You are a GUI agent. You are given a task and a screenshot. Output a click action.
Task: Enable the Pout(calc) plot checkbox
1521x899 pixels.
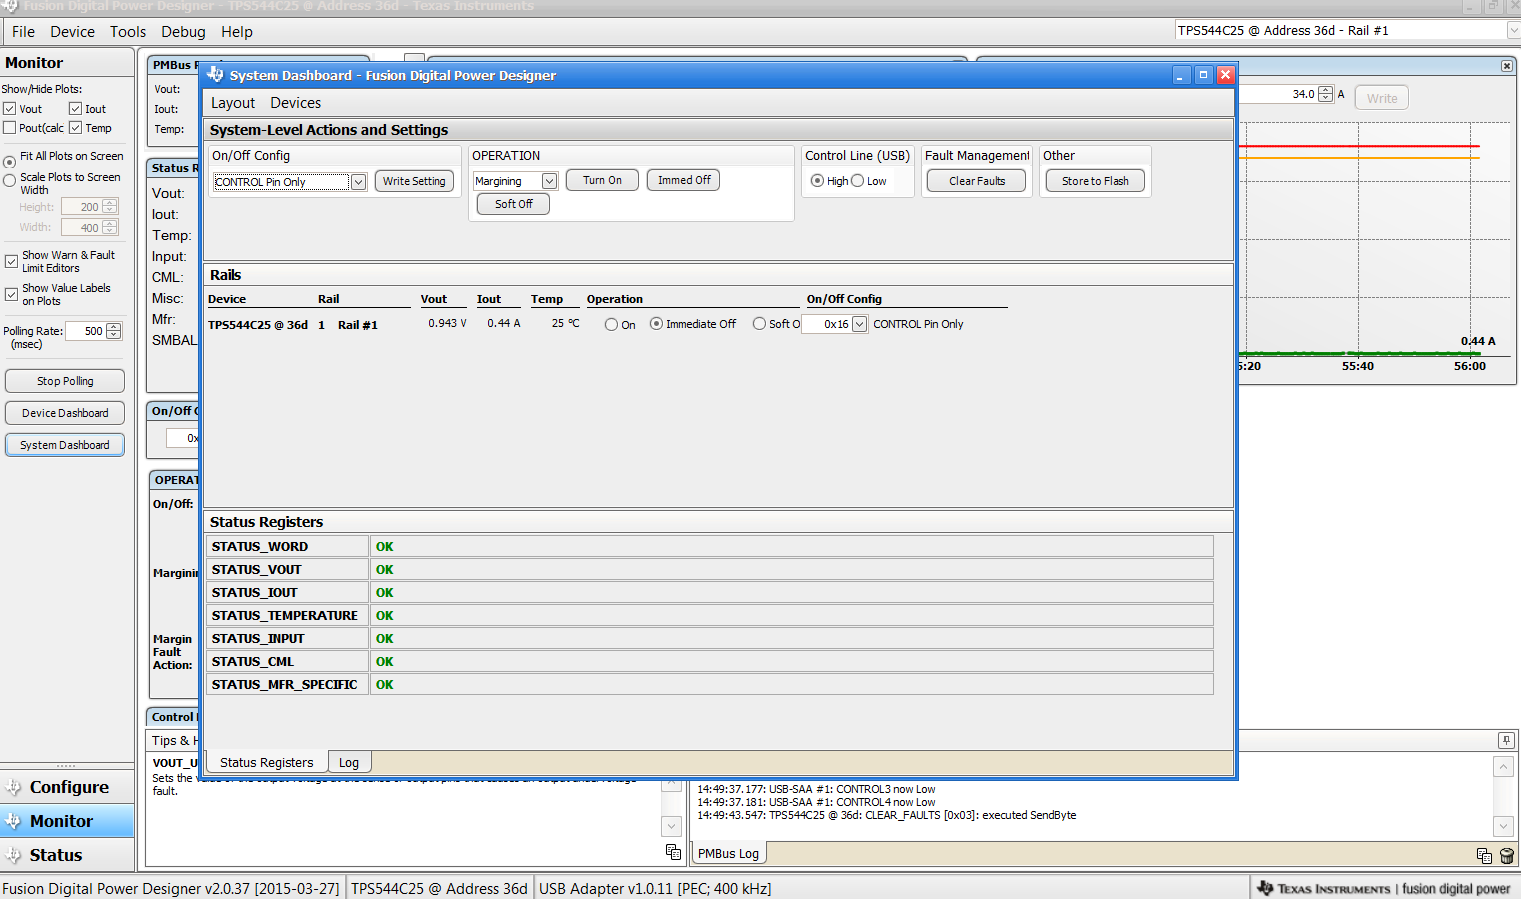pos(10,128)
